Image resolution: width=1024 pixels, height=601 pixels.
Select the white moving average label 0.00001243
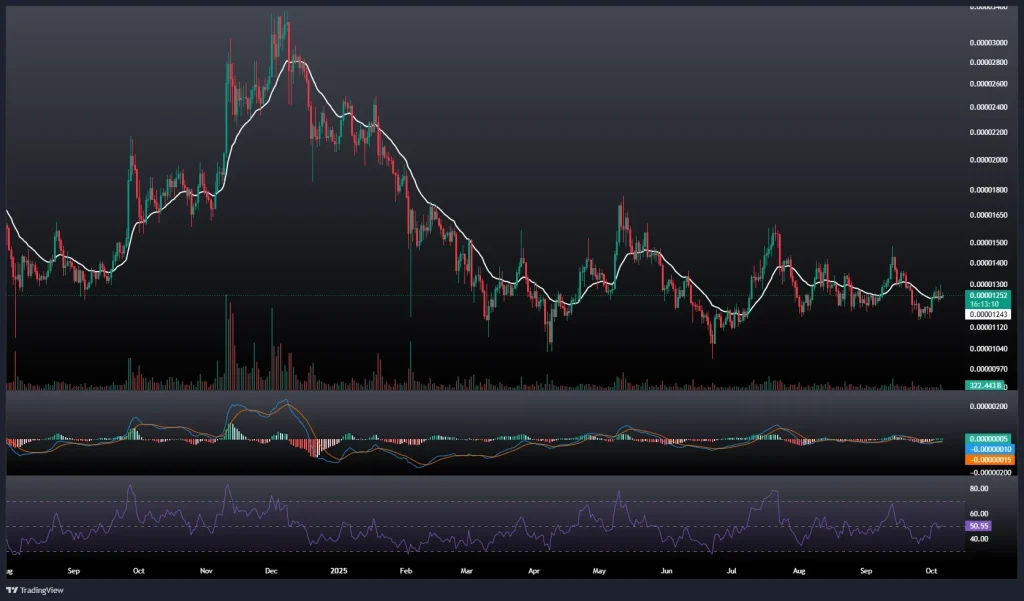(x=987, y=314)
